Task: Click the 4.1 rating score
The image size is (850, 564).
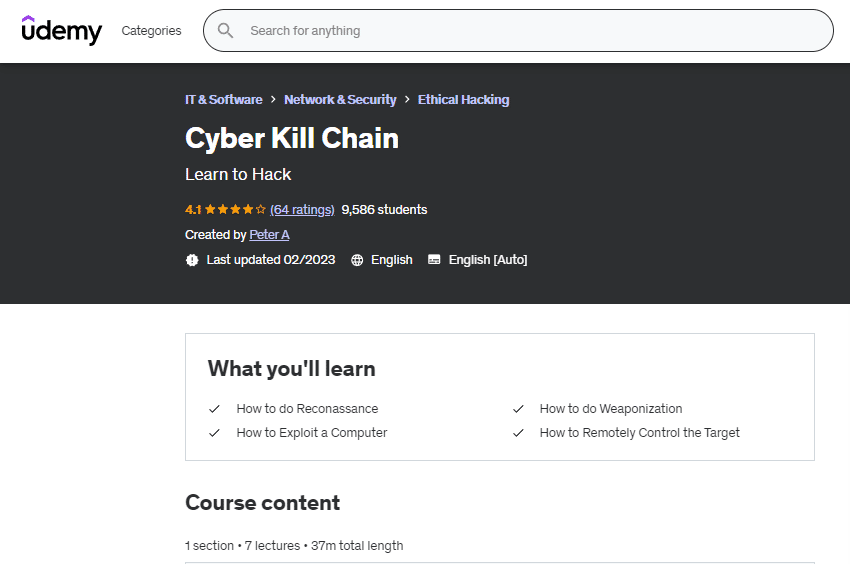Action: pyautogui.click(x=193, y=210)
